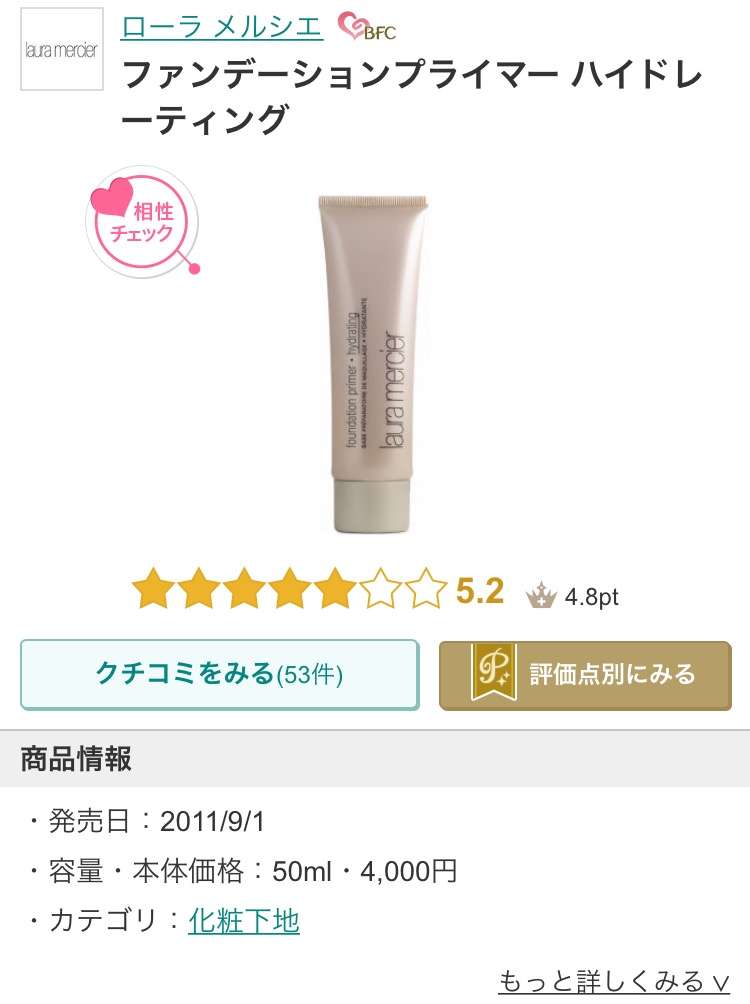Open the laura mercier brand logo
The image size is (750, 1004).
61,49
